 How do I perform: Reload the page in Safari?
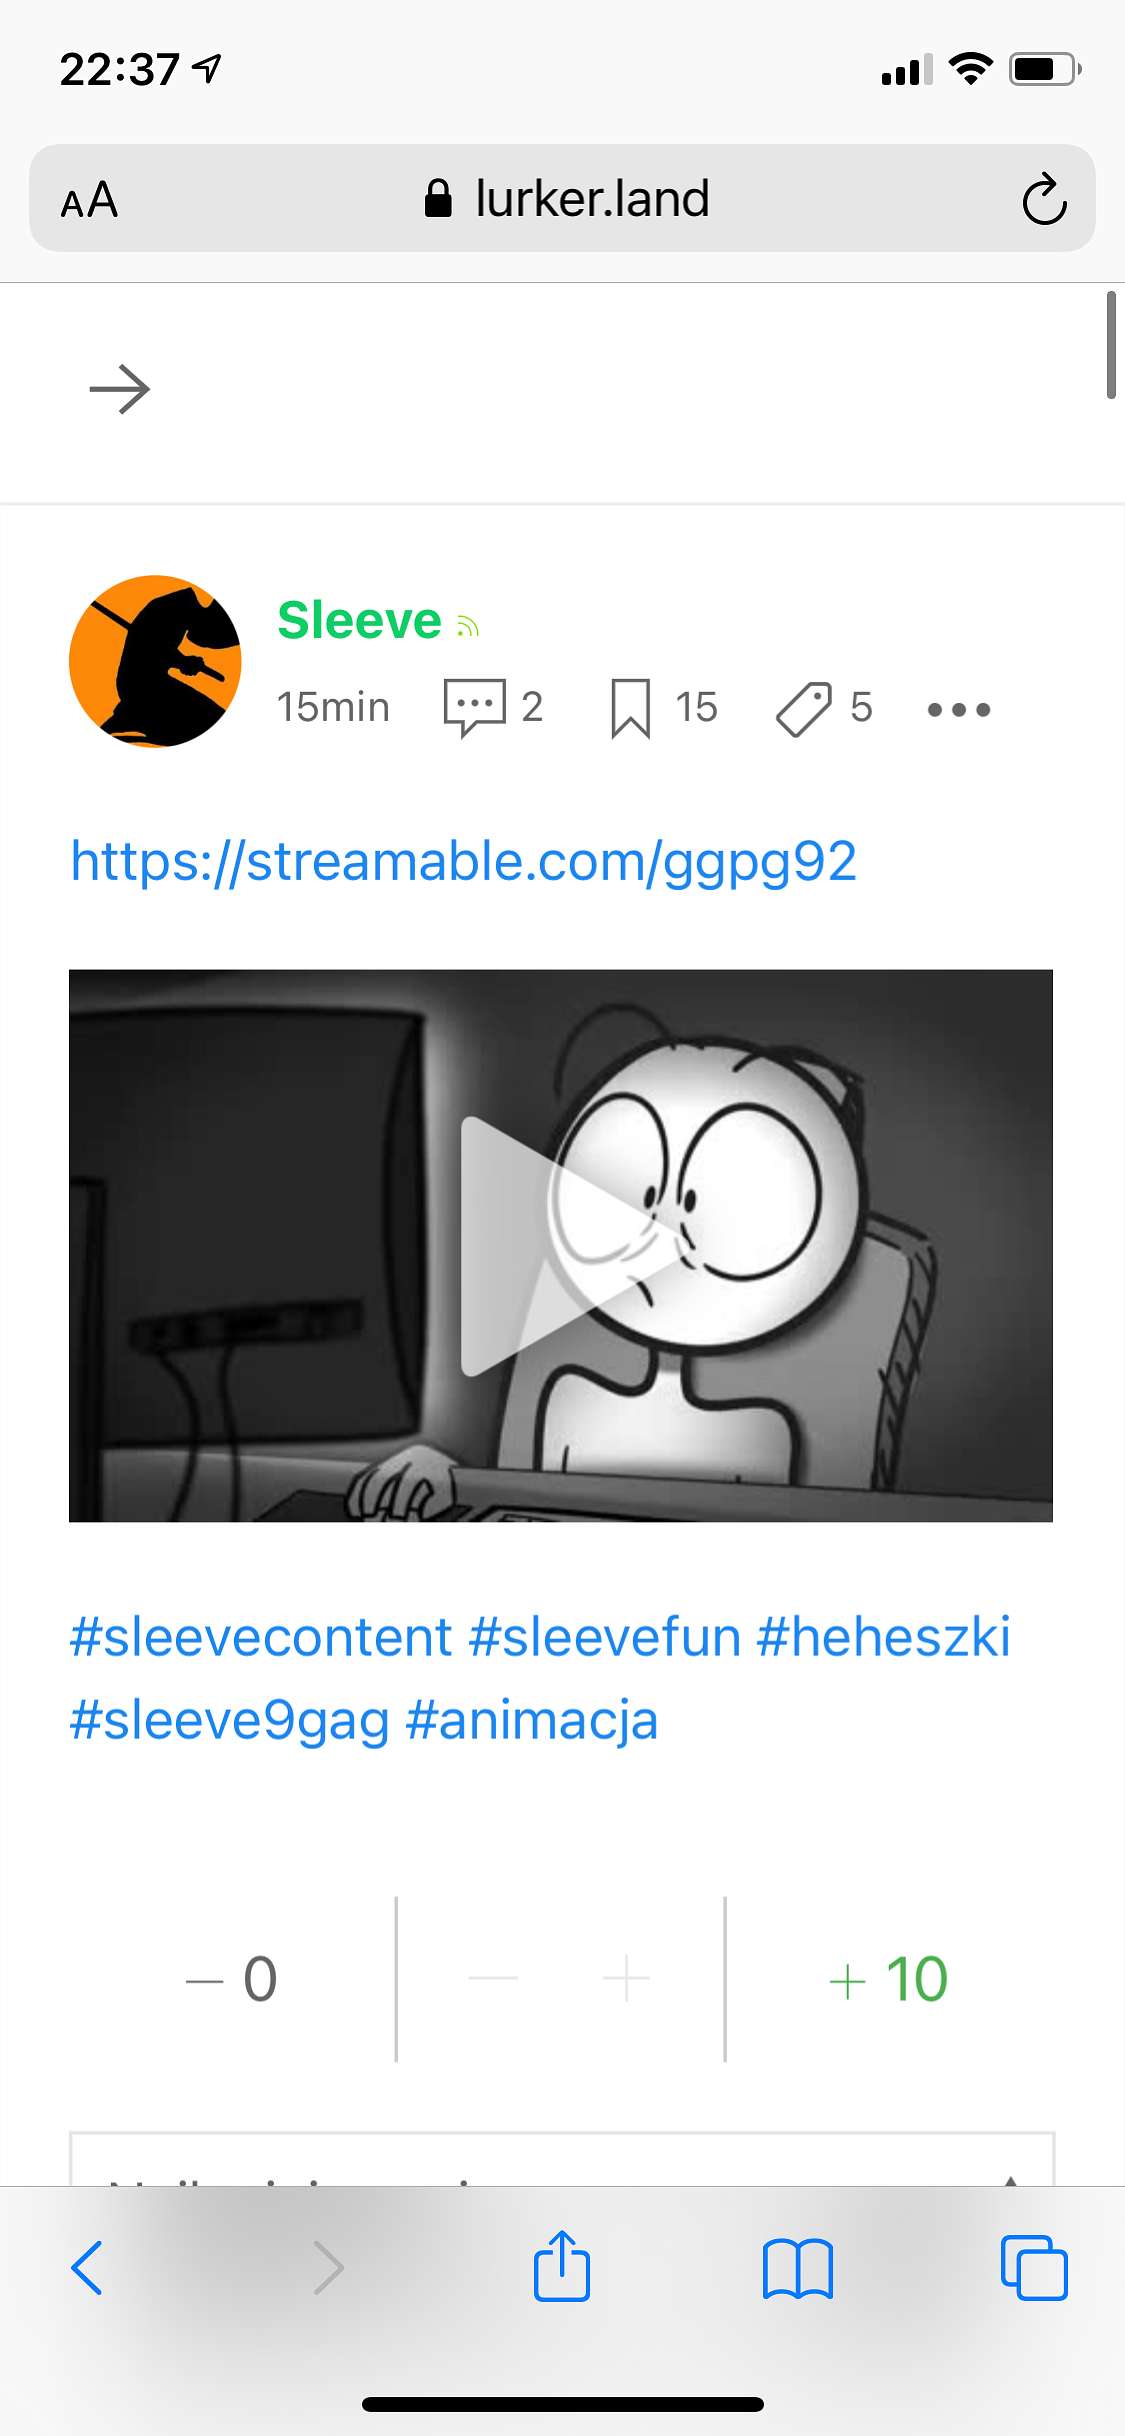click(1044, 199)
